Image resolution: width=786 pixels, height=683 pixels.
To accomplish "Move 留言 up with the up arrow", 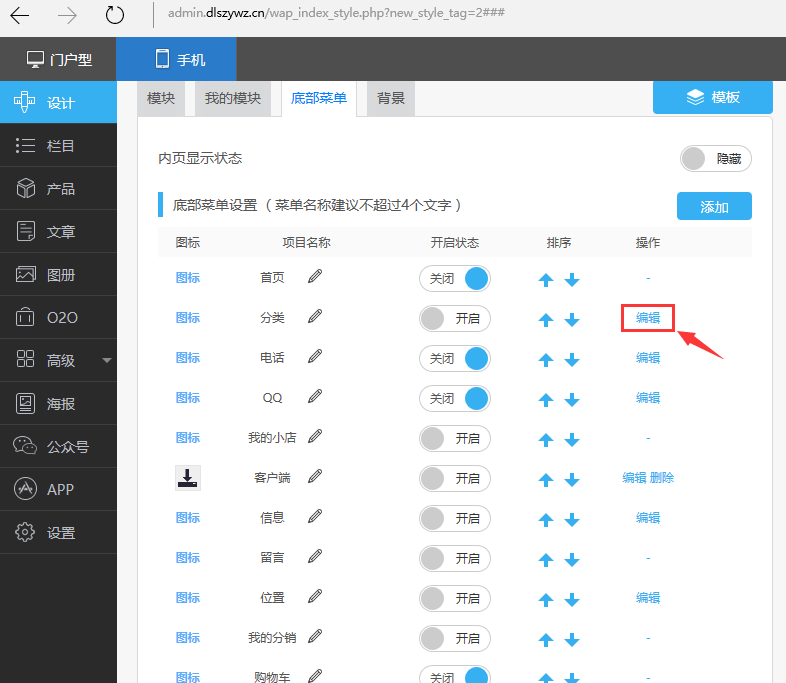I will [545, 560].
